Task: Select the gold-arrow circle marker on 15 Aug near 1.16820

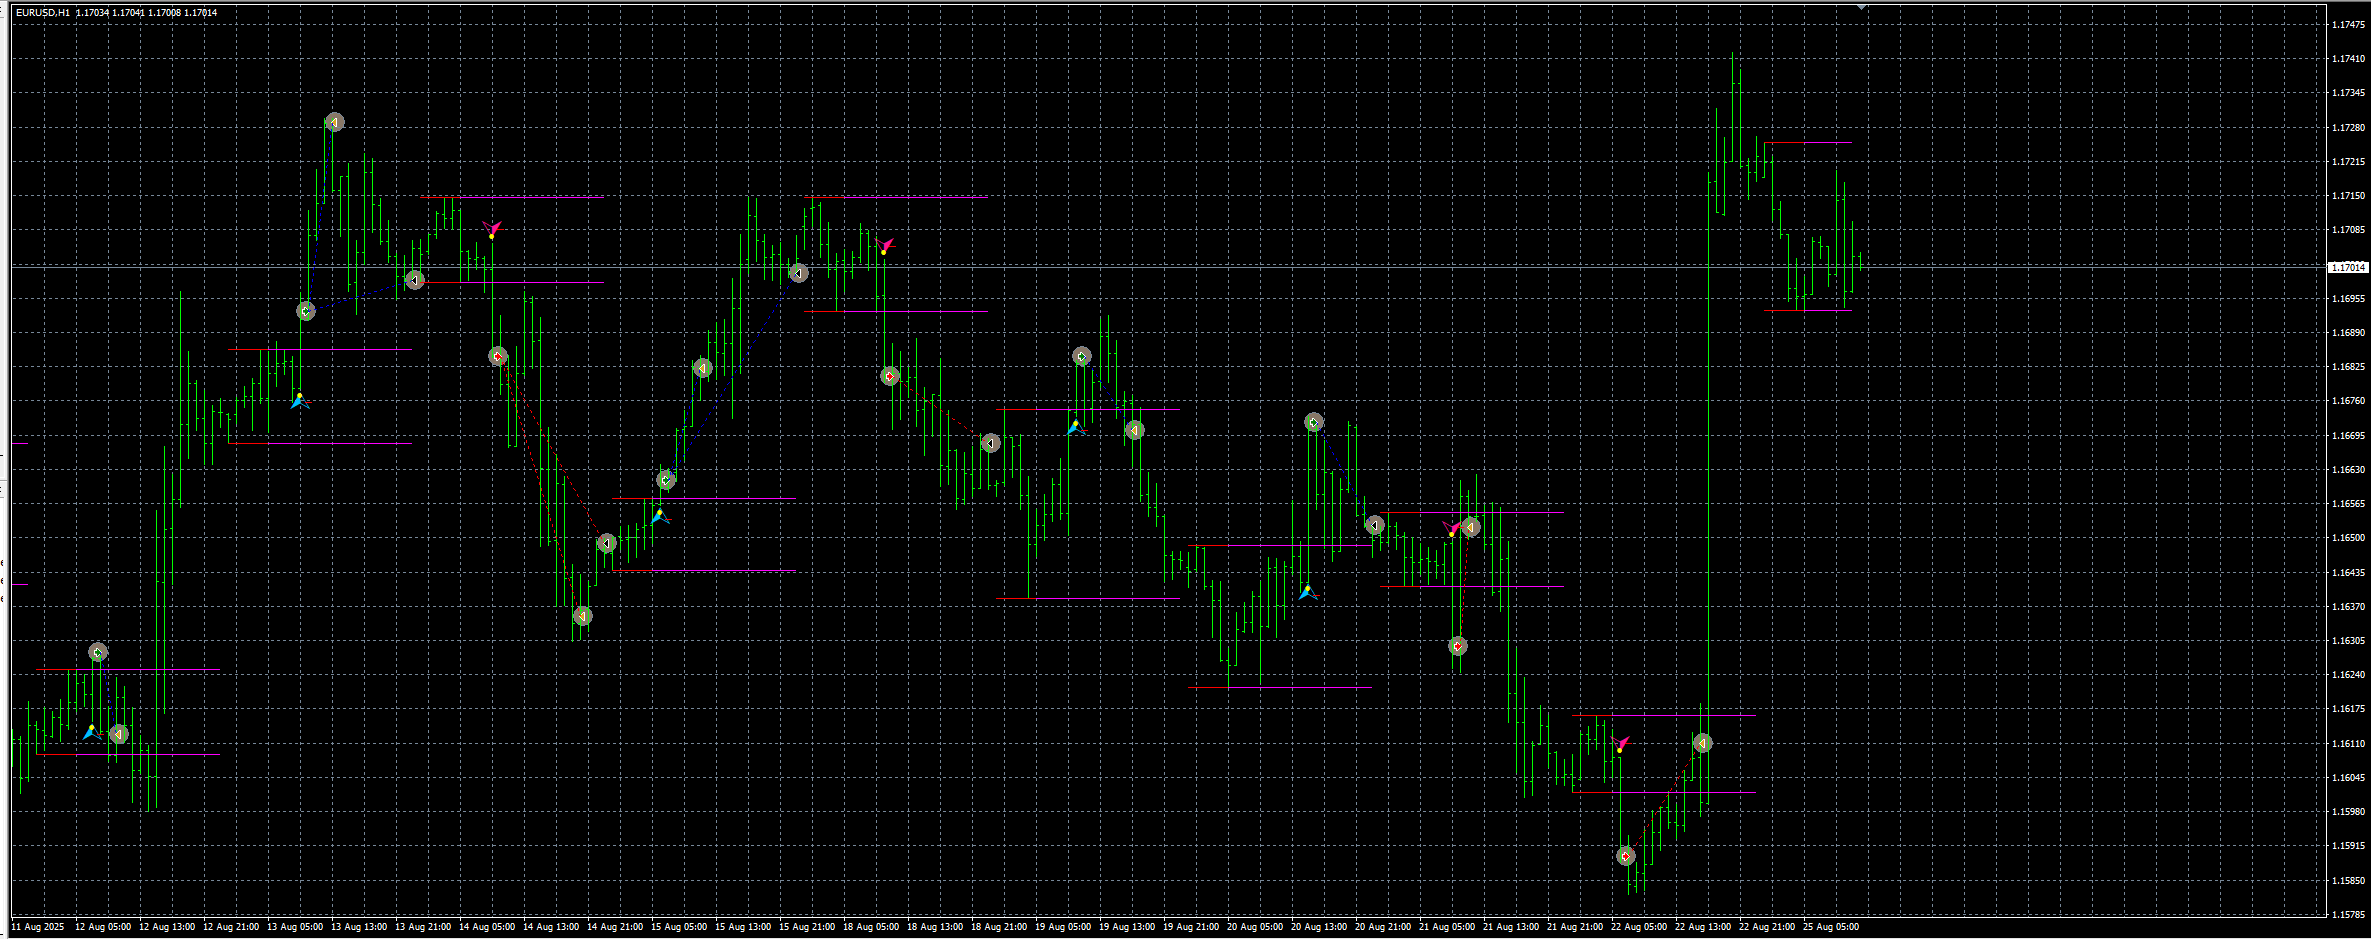Action: [702, 368]
